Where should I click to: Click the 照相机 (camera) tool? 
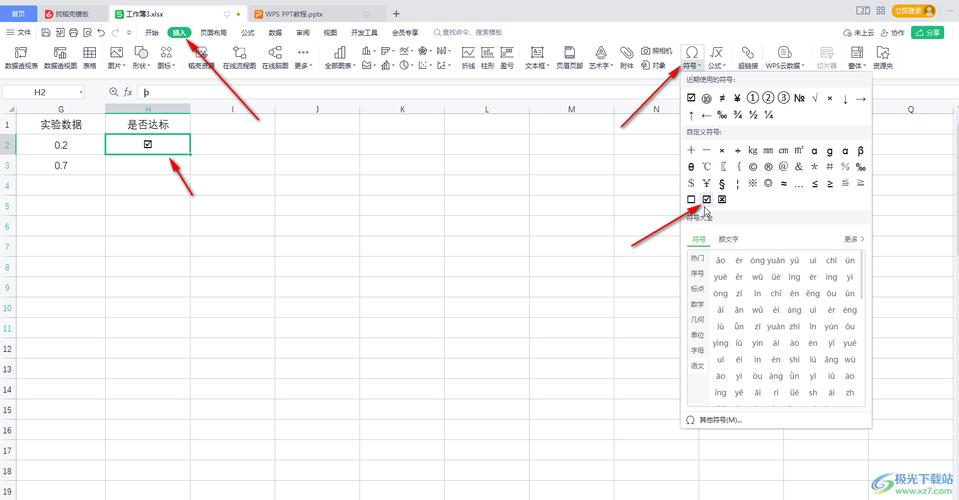click(656, 51)
